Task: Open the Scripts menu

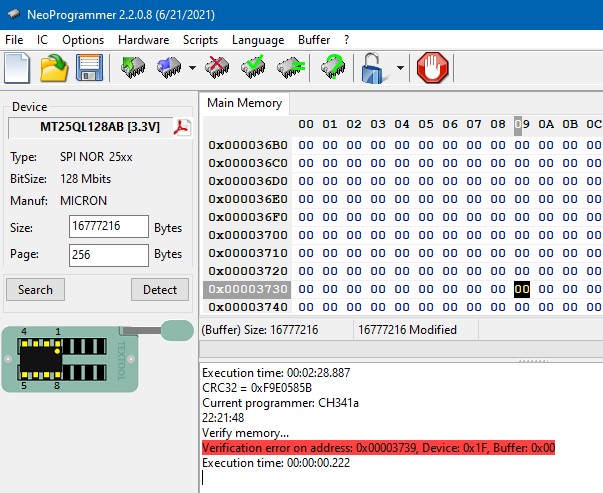Action: click(x=200, y=40)
